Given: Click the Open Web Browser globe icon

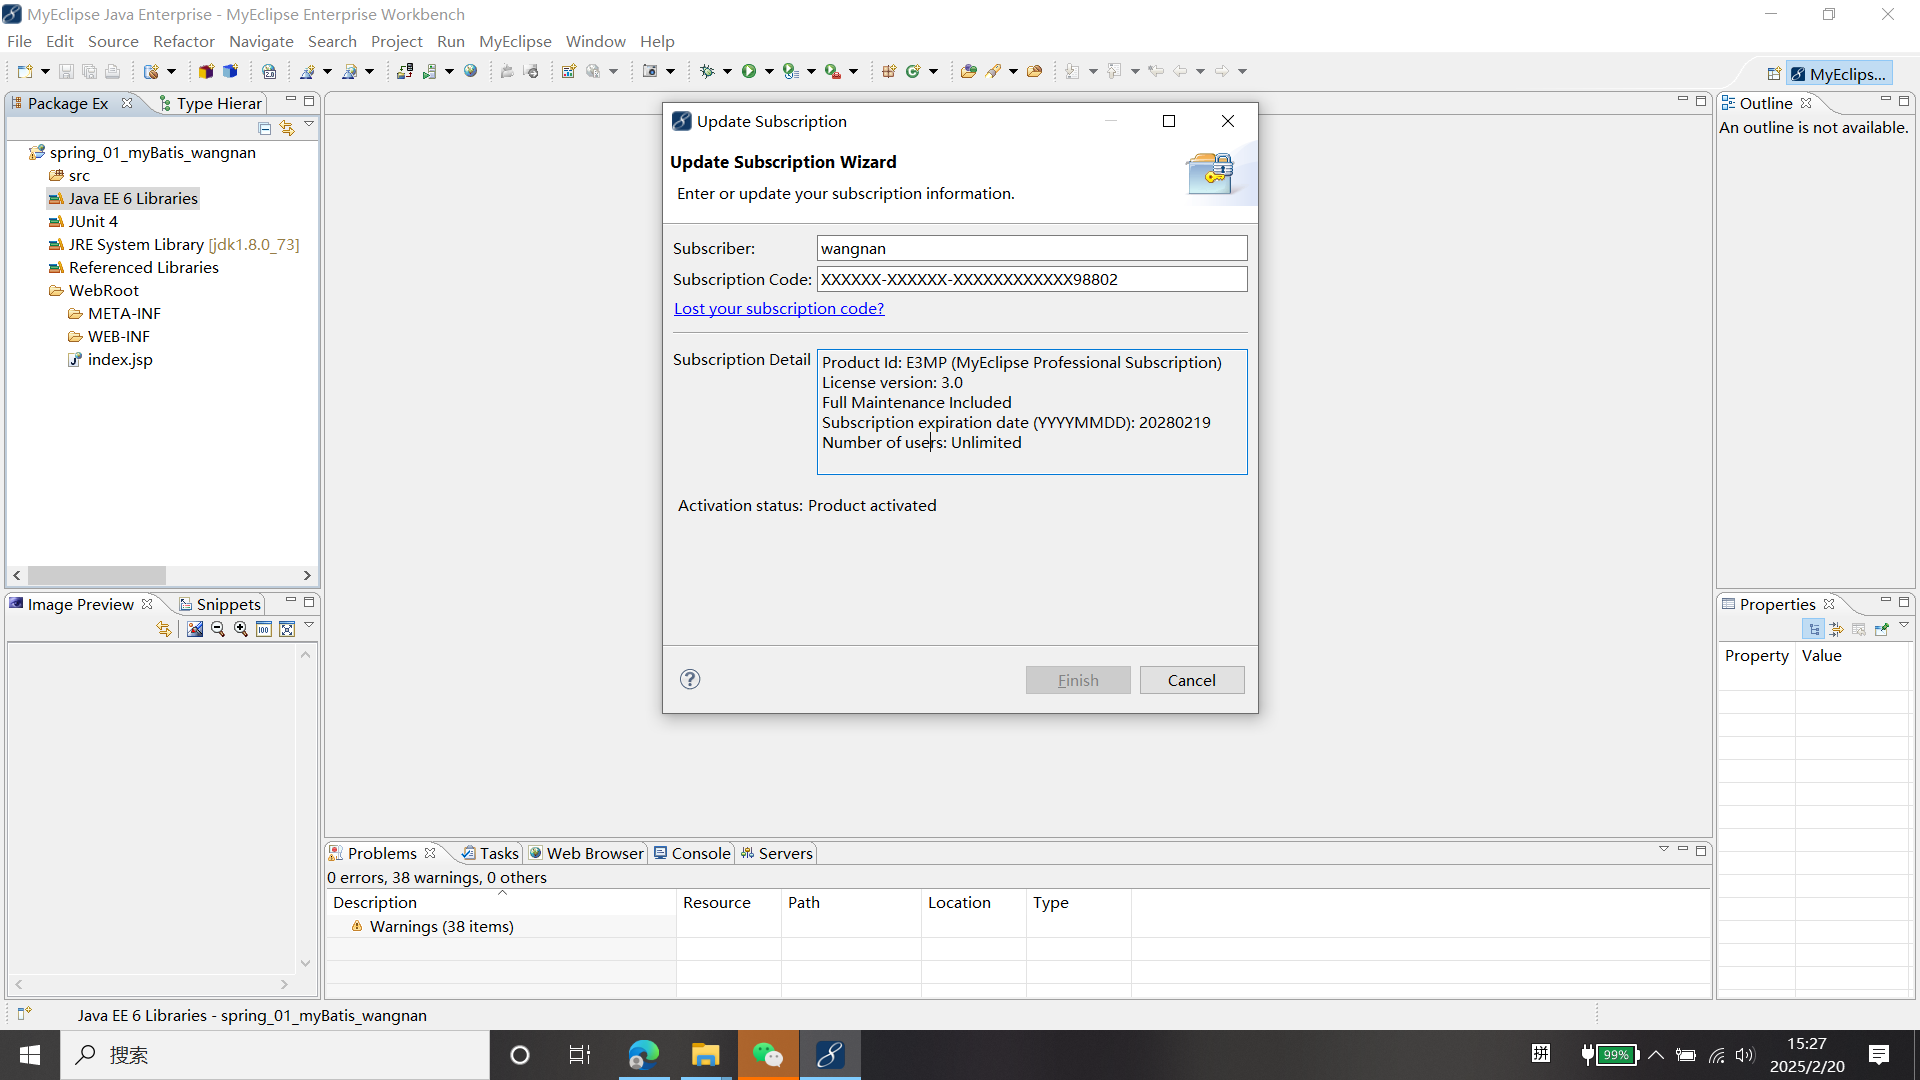Looking at the screenshot, I should point(470,71).
